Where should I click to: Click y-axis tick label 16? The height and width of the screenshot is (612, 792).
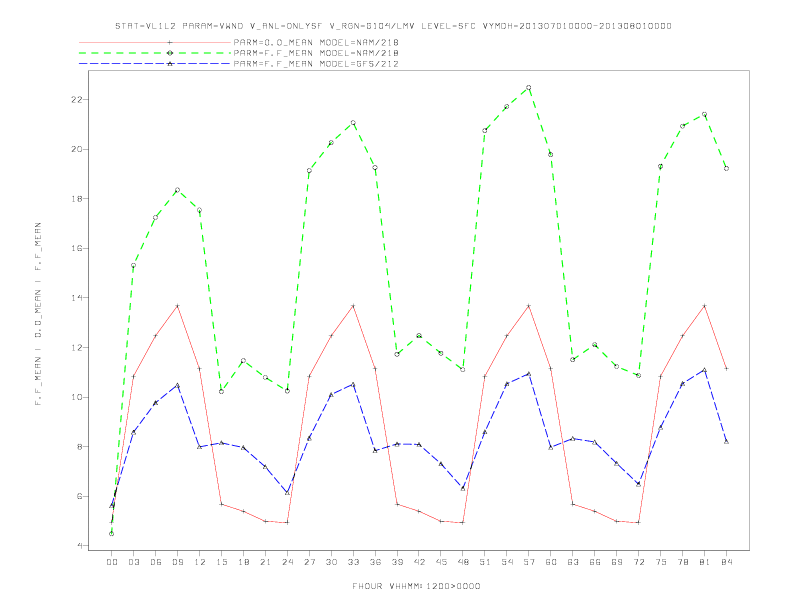[76, 248]
